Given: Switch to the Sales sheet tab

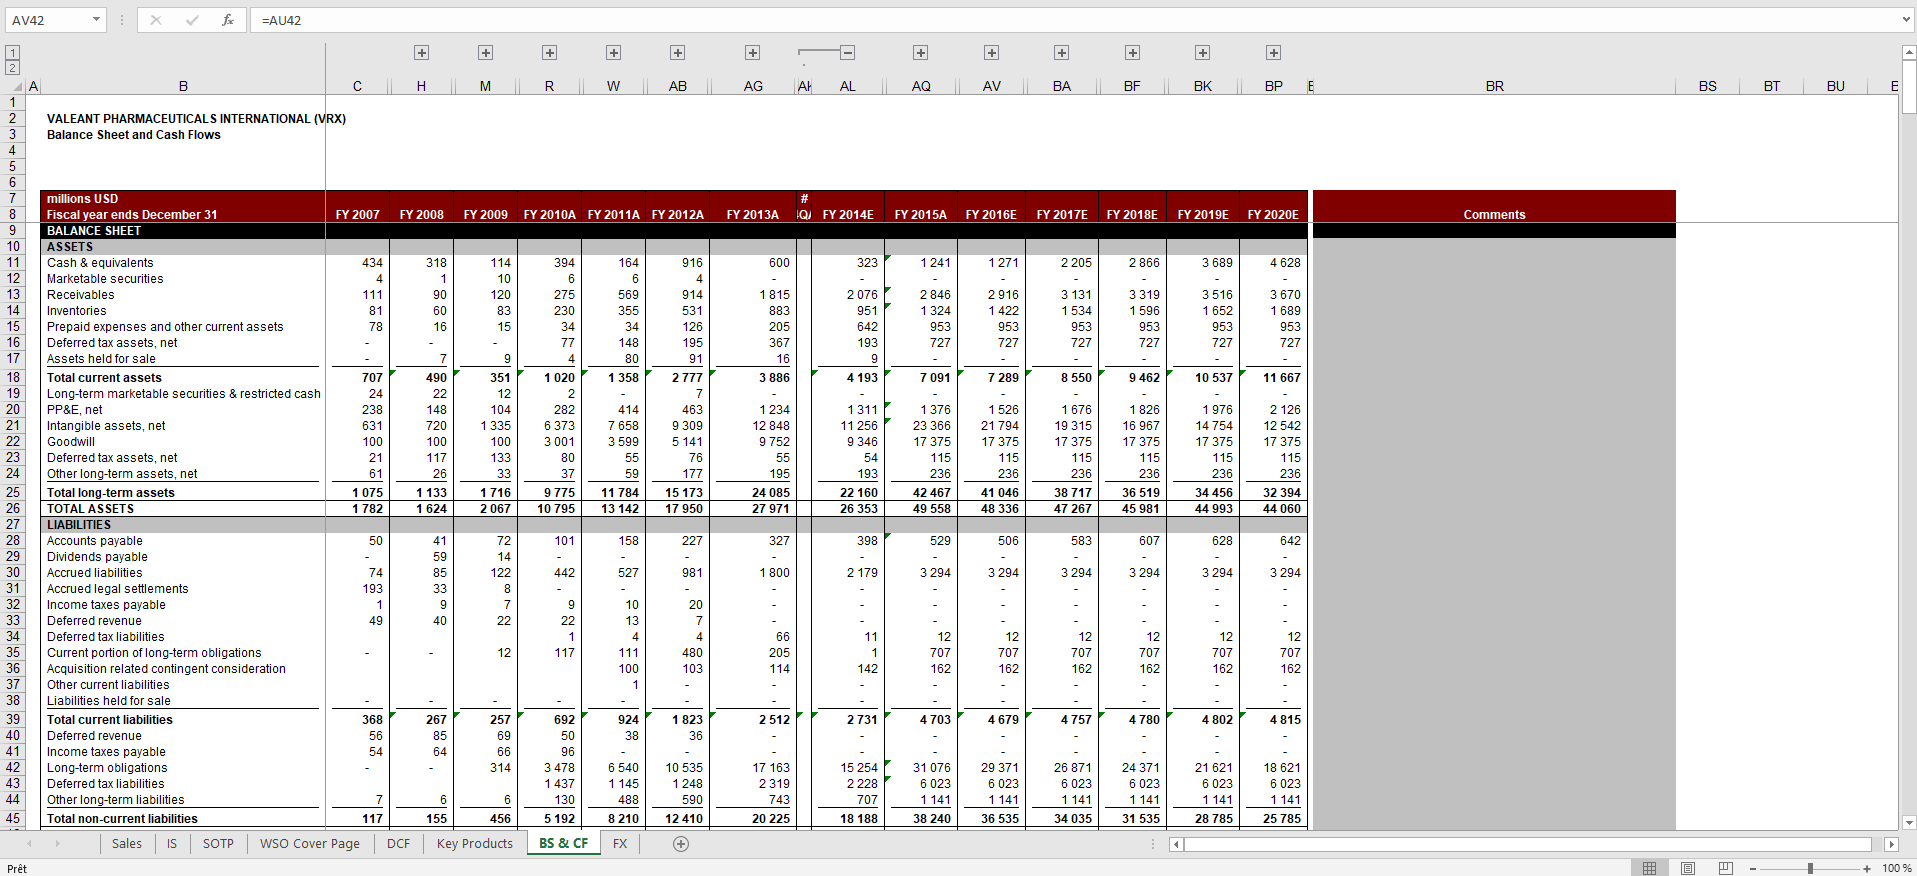Looking at the screenshot, I should tap(126, 843).
